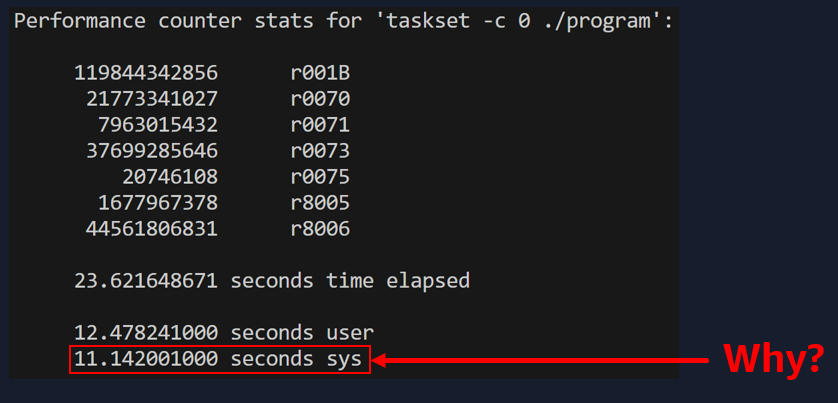Click the r0075 event name

tap(320, 177)
